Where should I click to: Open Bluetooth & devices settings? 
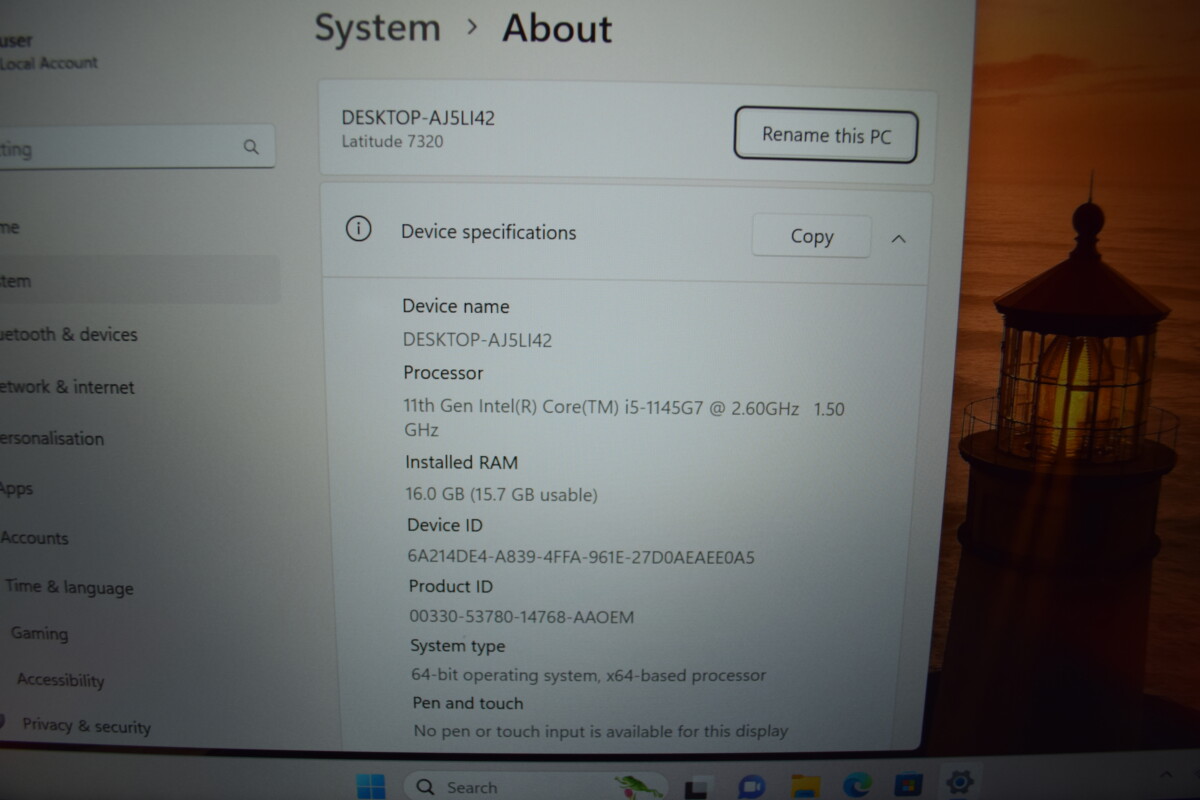68,334
